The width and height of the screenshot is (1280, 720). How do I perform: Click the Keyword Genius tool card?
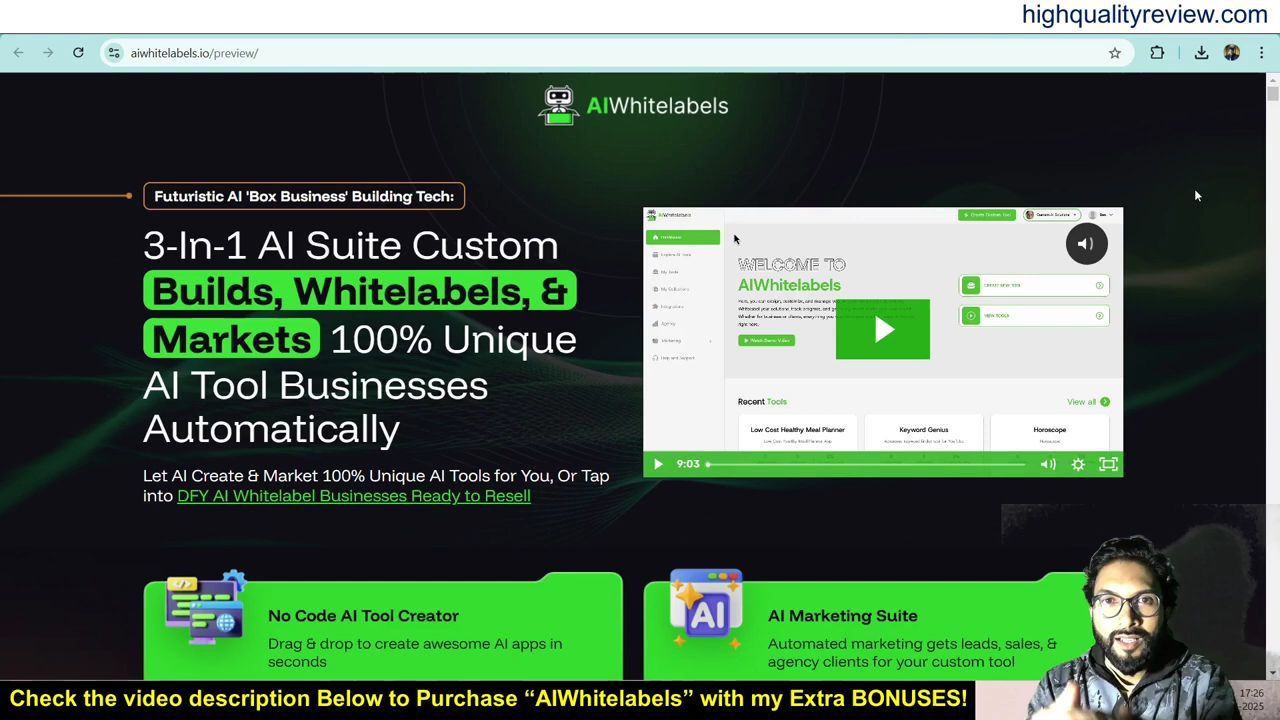(x=923, y=434)
